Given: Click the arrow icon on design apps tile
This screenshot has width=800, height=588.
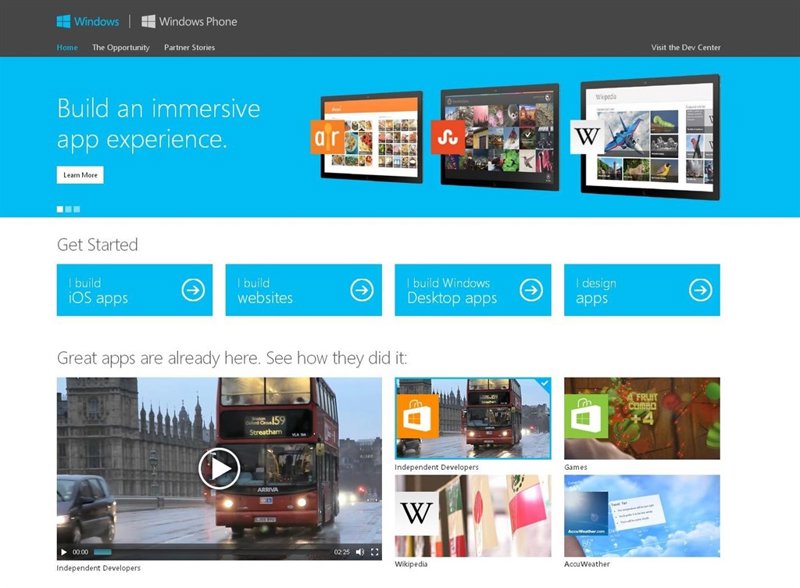Looking at the screenshot, I should tap(700, 290).
